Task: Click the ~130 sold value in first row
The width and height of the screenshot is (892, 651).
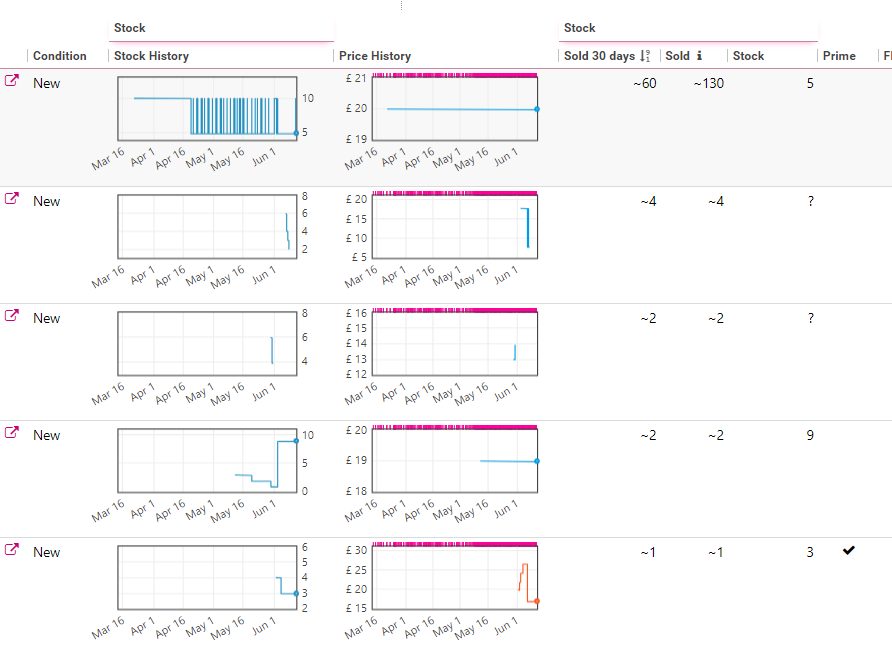Action: click(x=708, y=84)
